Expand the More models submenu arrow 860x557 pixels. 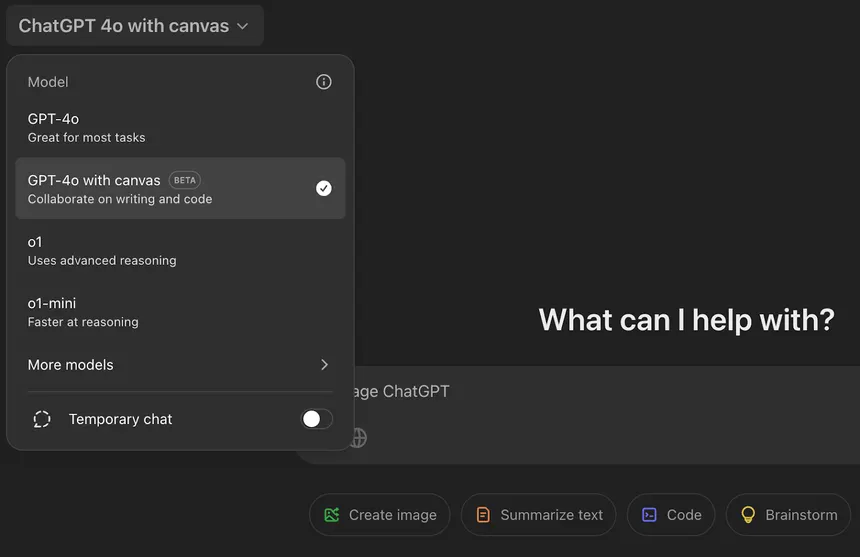(x=324, y=365)
